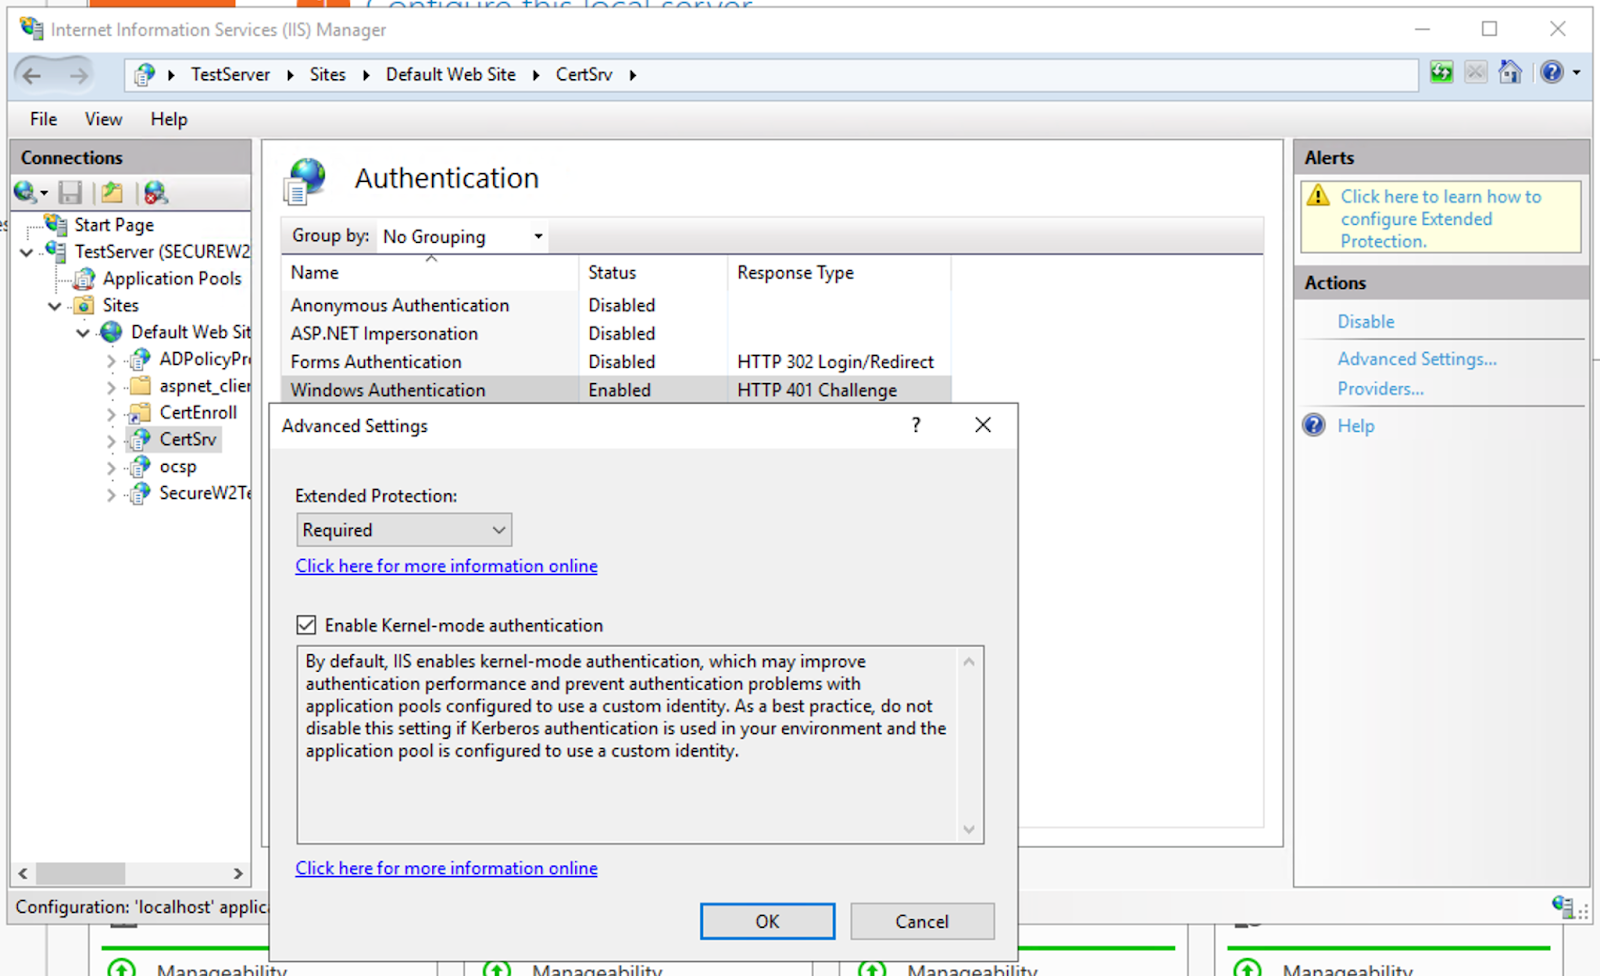
Task: Select SecureW2 application in tree
Action: 204,493
